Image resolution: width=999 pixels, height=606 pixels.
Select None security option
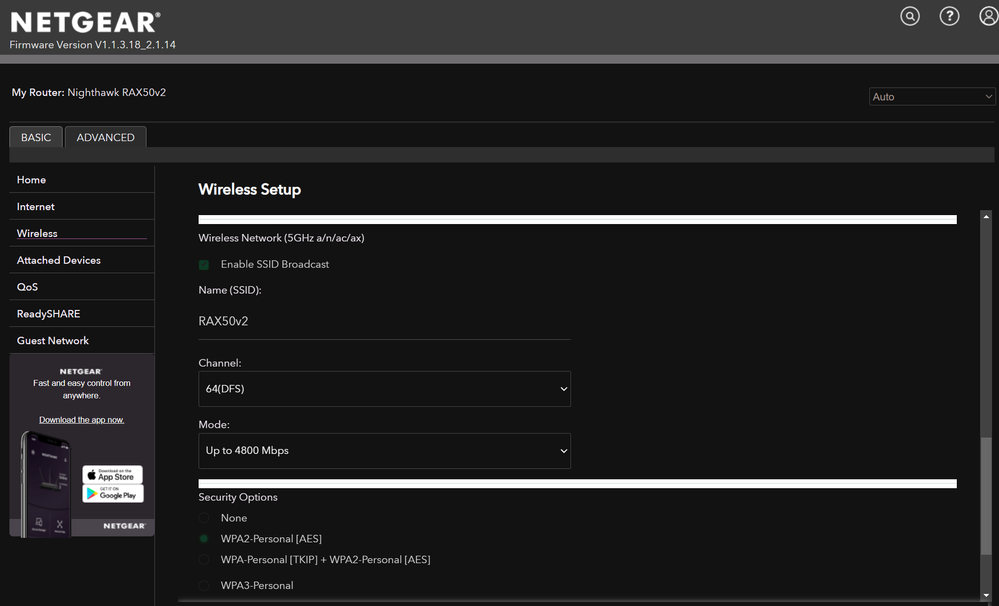204,518
